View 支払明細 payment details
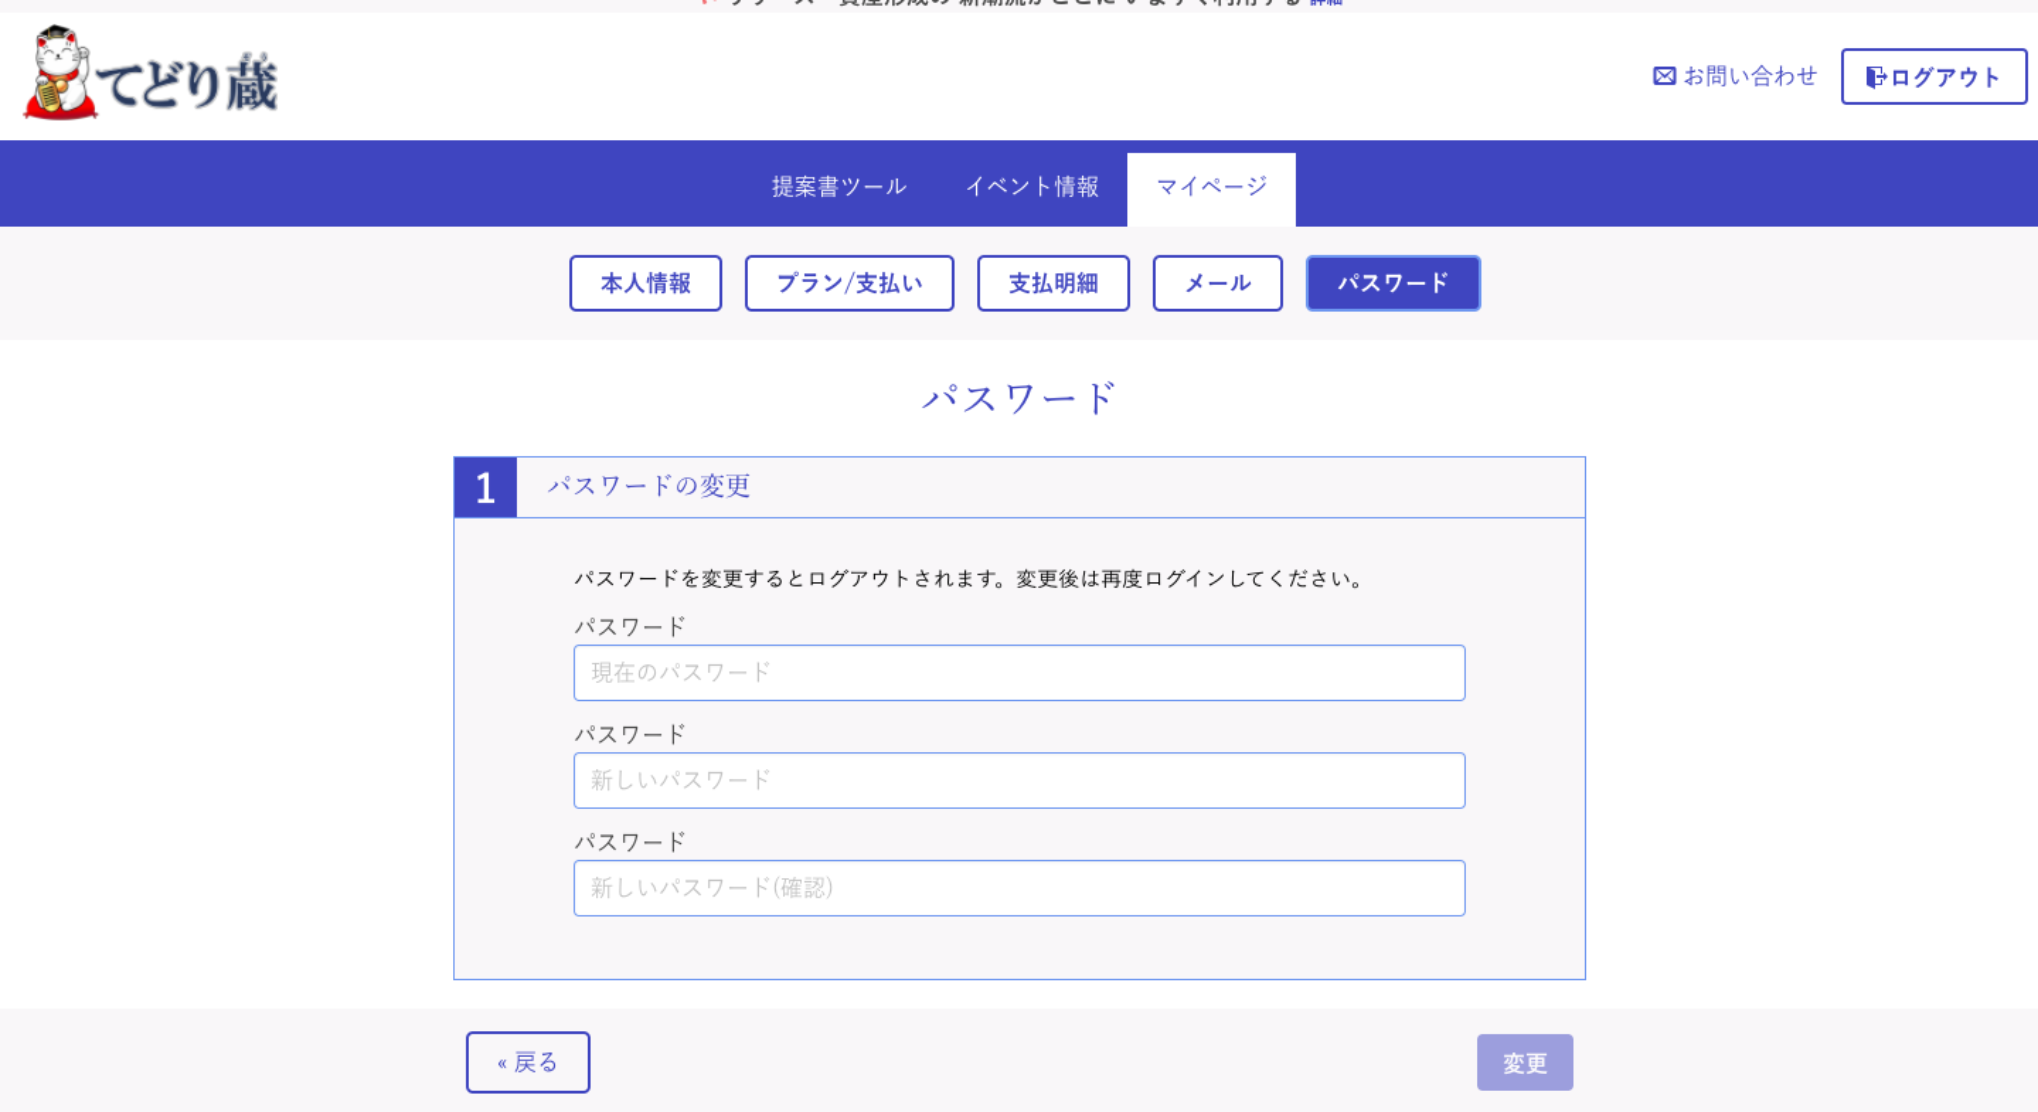Viewport: 2038px width, 1112px height. tap(1053, 283)
